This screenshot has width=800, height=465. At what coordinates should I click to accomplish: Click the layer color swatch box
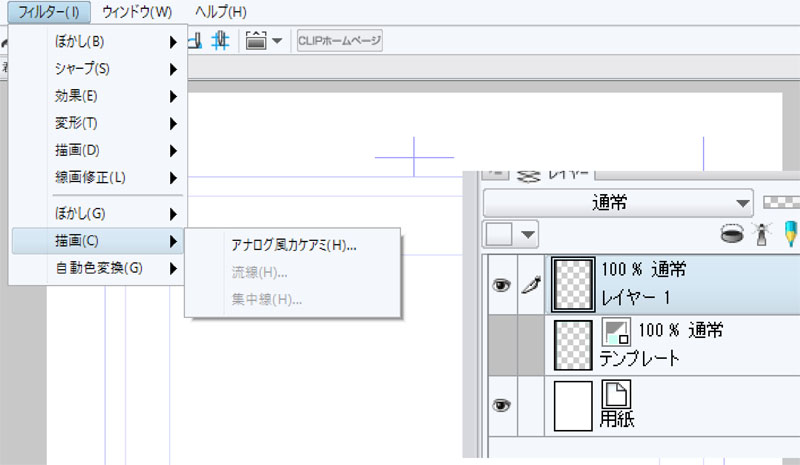tap(499, 236)
